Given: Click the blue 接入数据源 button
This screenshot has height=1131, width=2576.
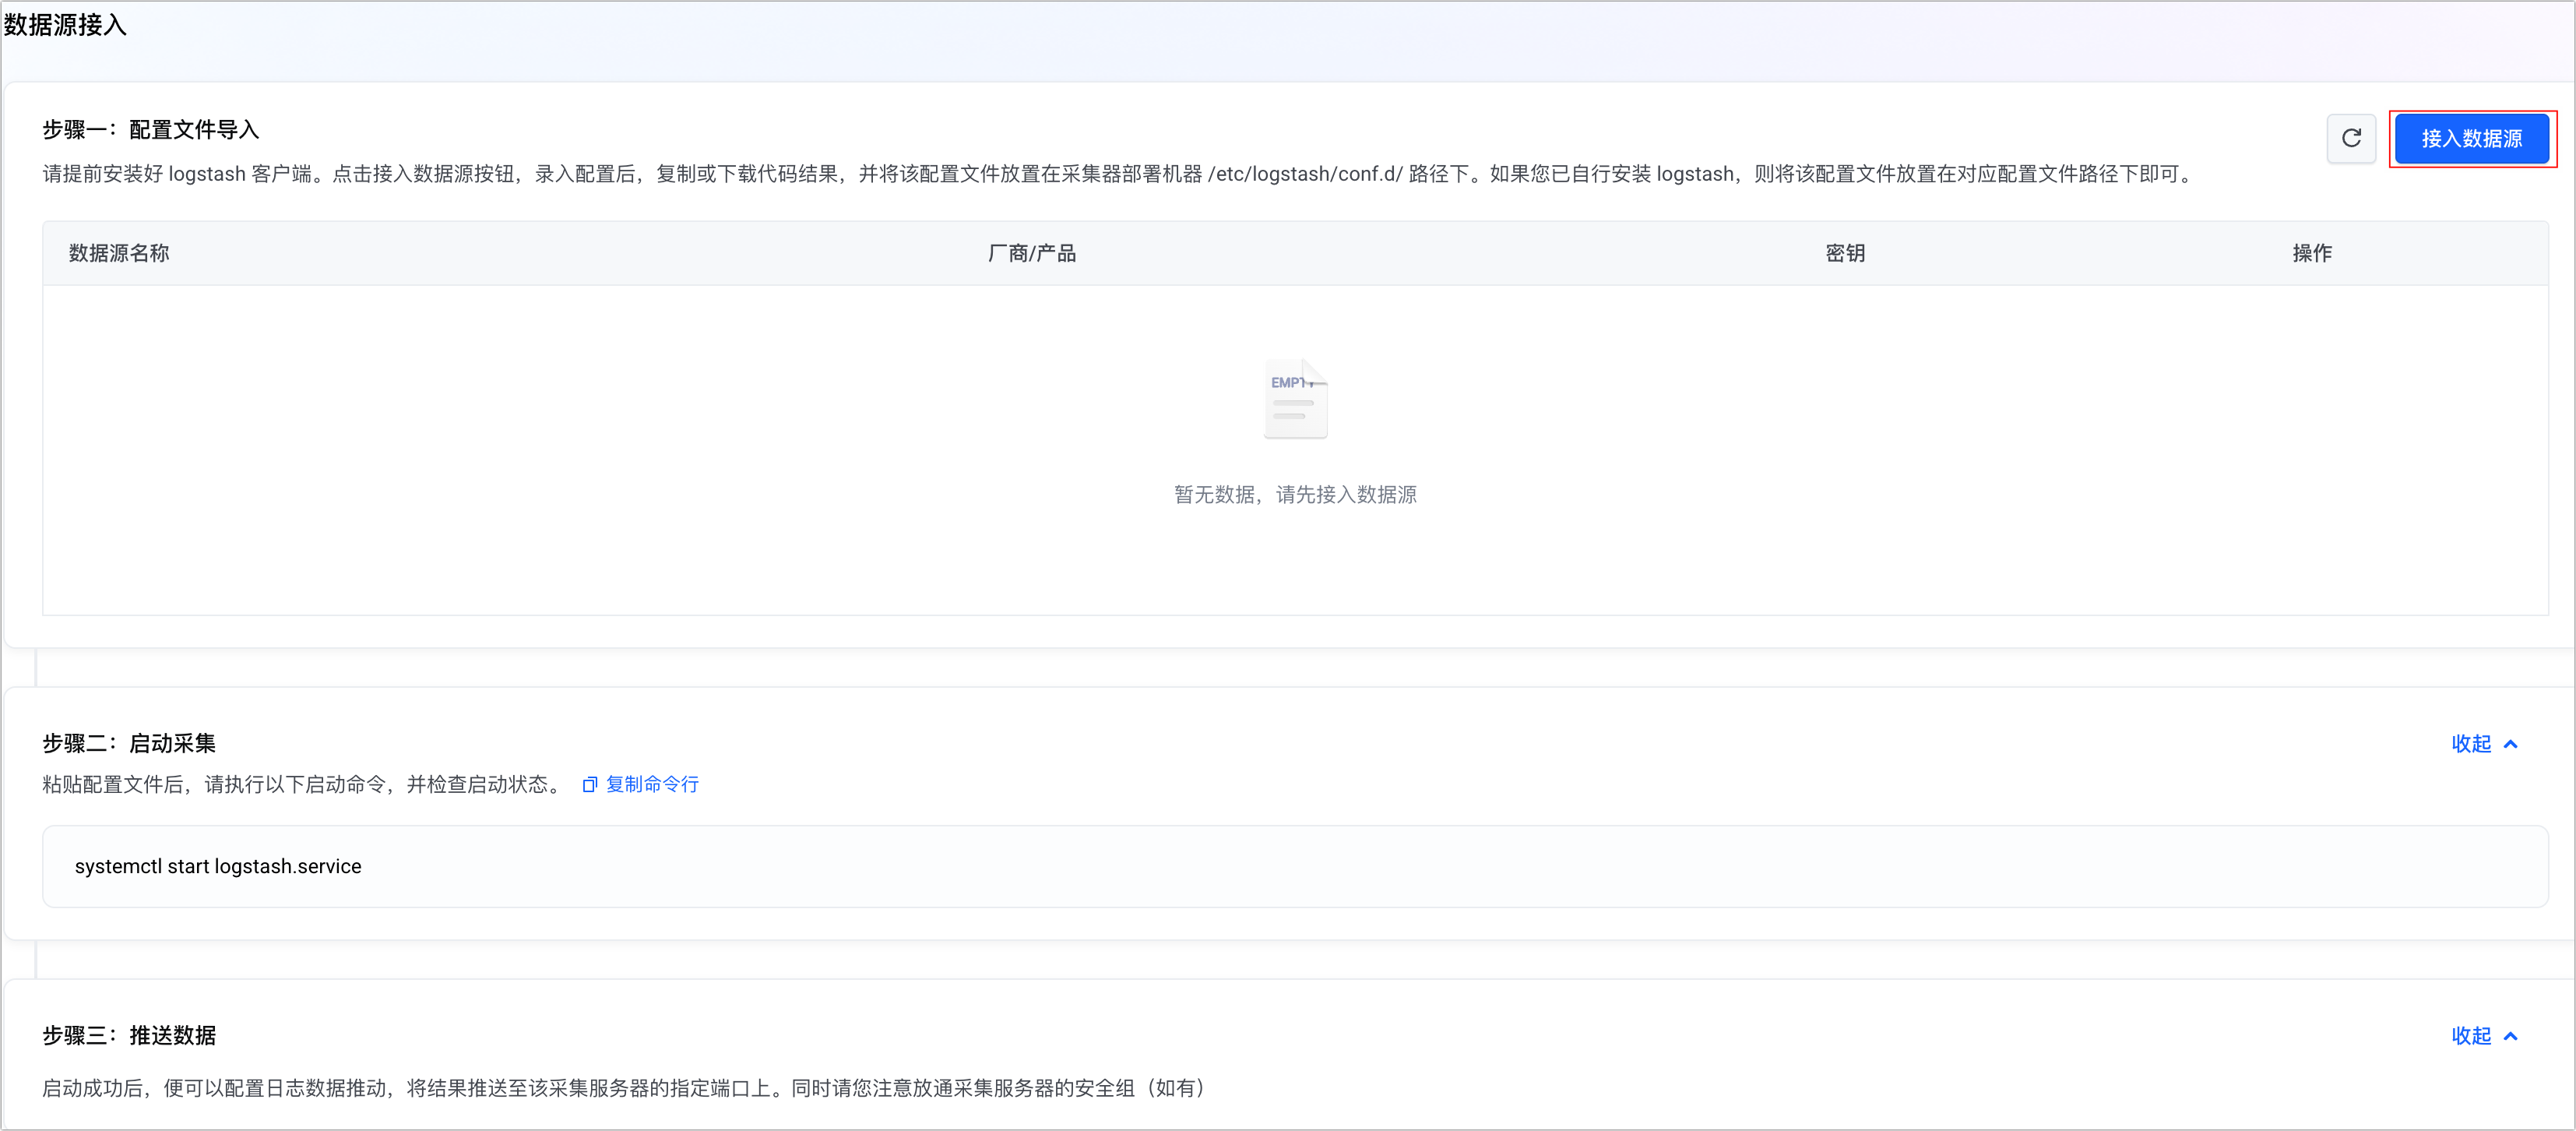Looking at the screenshot, I should tap(2471, 138).
